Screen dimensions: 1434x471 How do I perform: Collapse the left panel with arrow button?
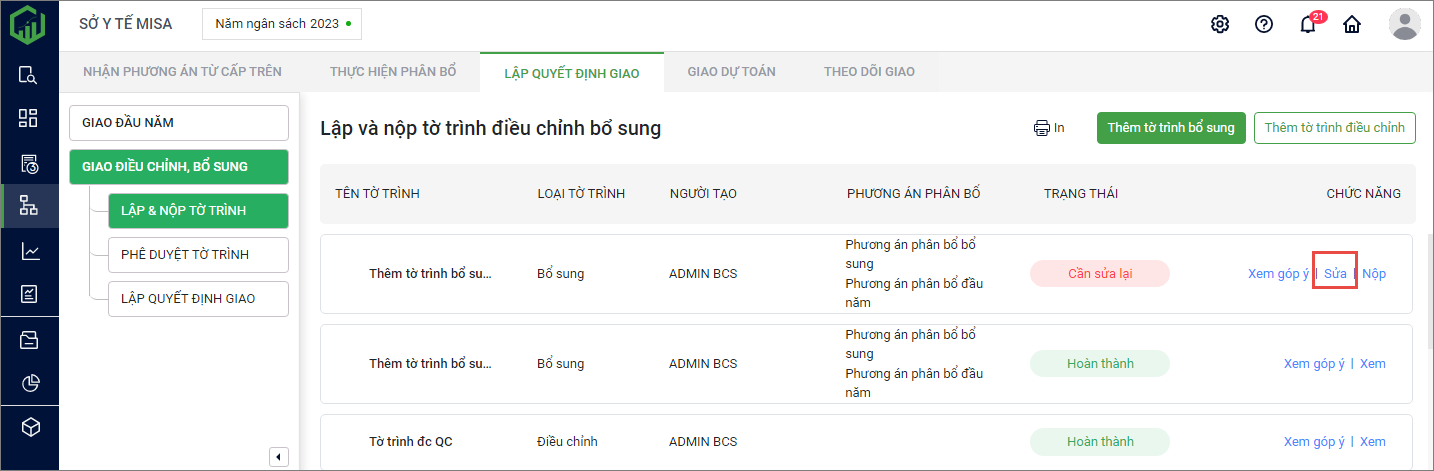[279, 457]
